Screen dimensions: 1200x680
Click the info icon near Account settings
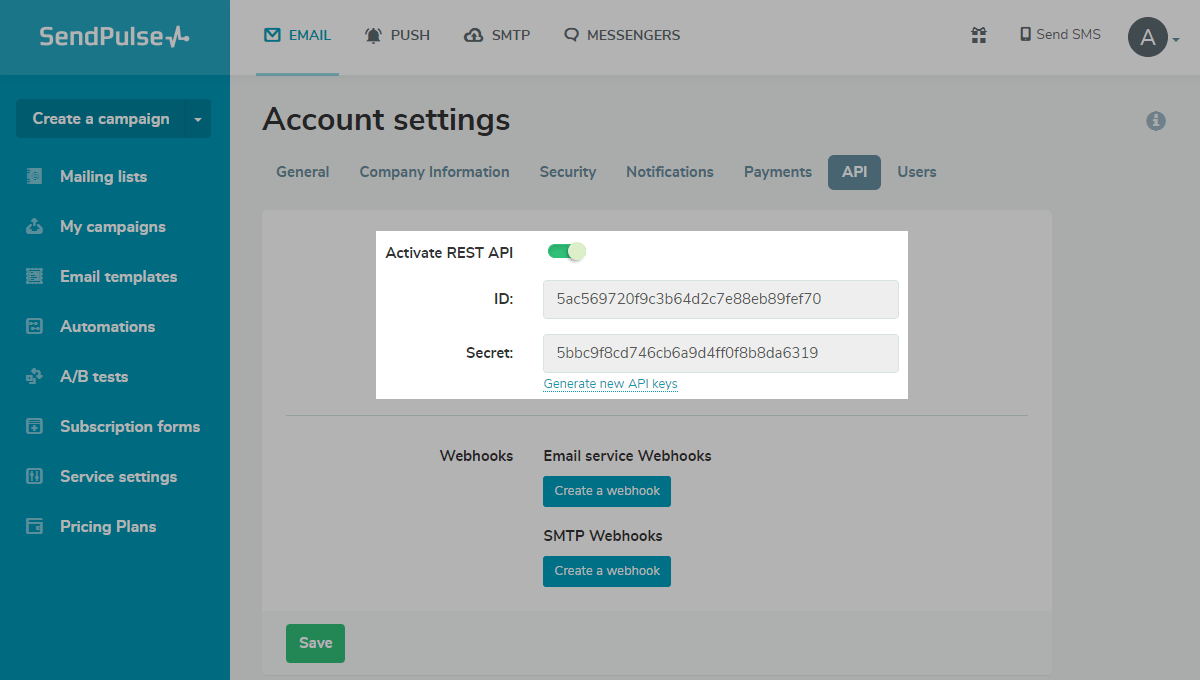(1156, 121)
